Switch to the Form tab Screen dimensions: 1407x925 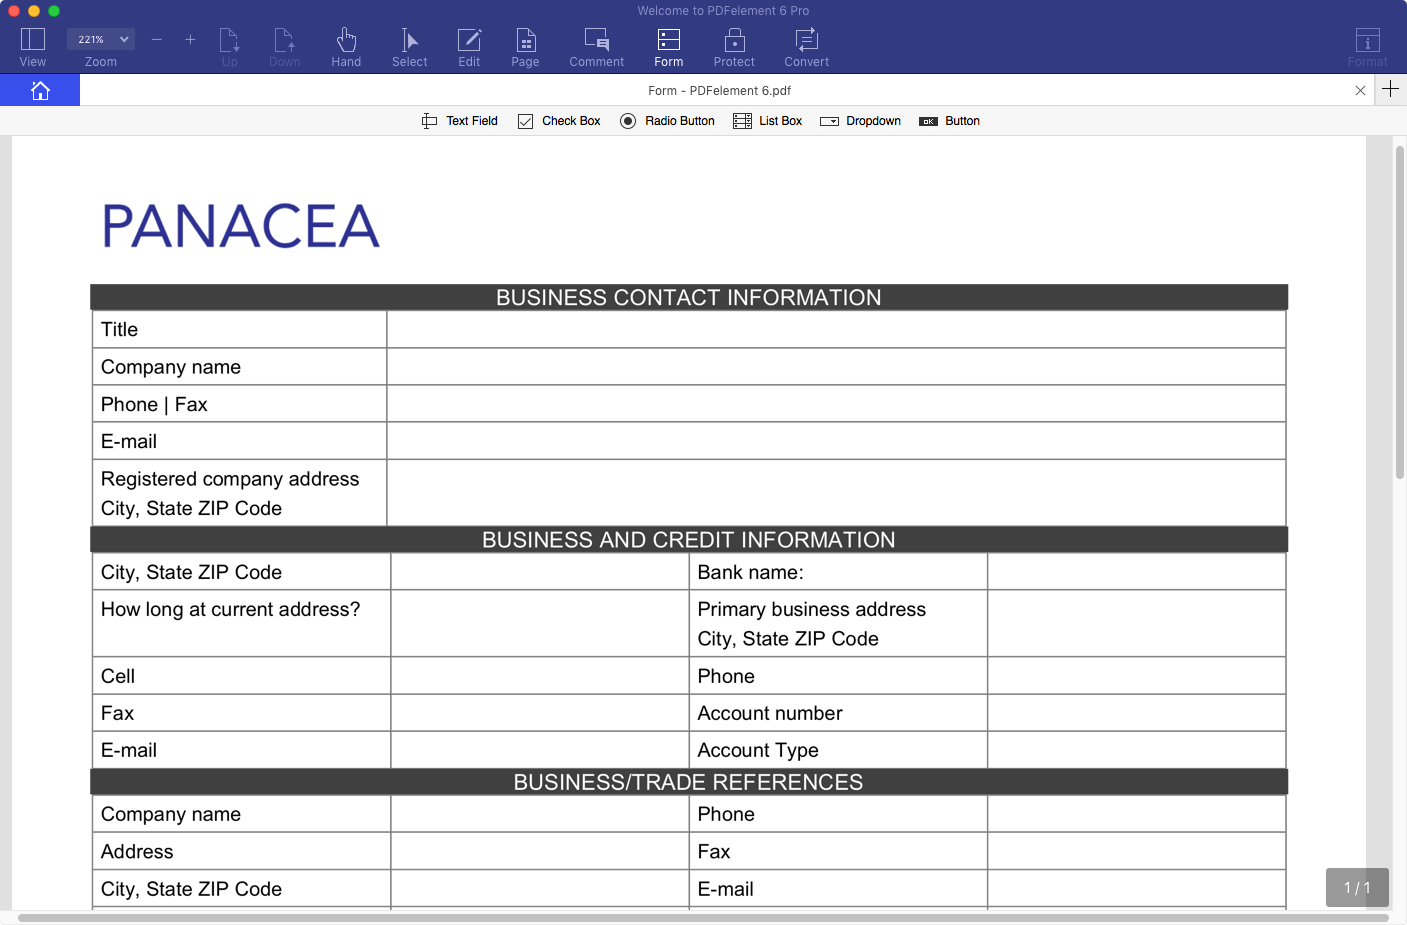pyautogui.click(x=669, y=47)
